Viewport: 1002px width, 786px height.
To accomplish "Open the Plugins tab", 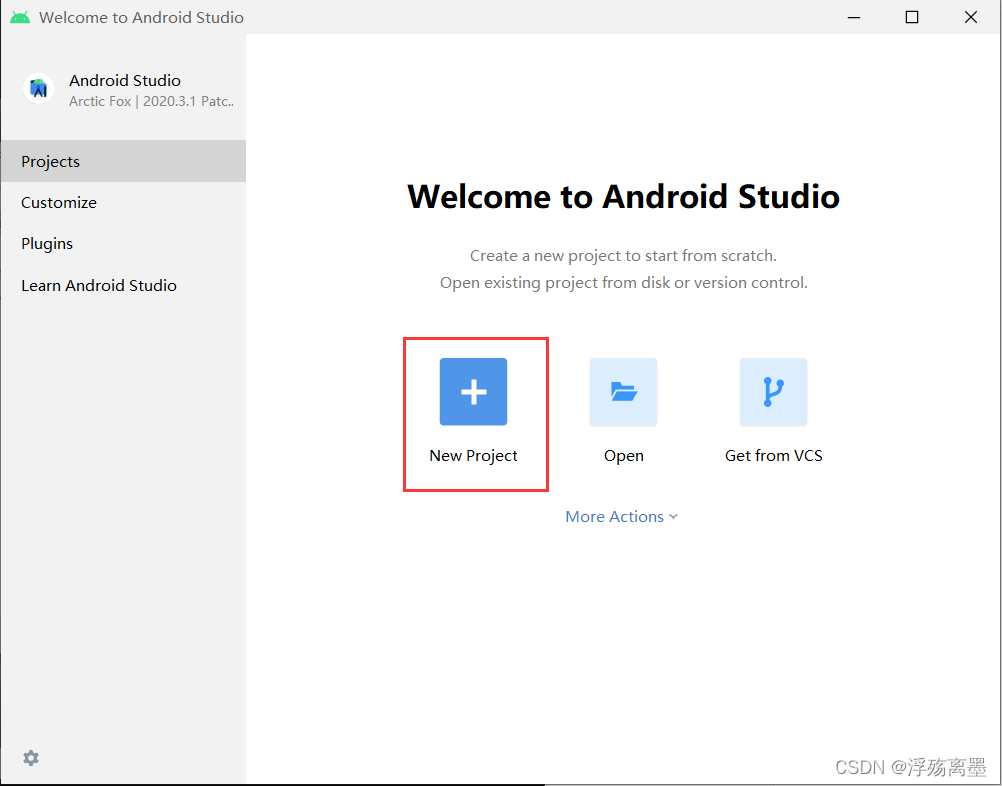I will 123,243.
